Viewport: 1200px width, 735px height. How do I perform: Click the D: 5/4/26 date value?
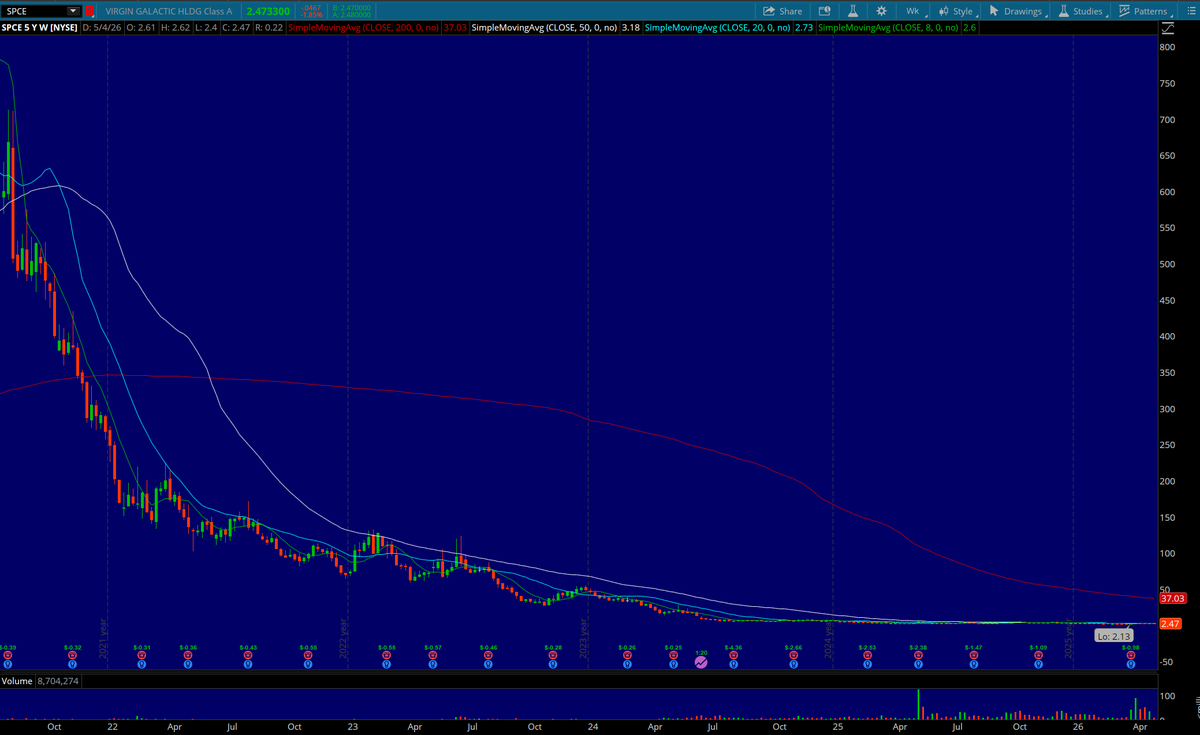click(100, 28)
